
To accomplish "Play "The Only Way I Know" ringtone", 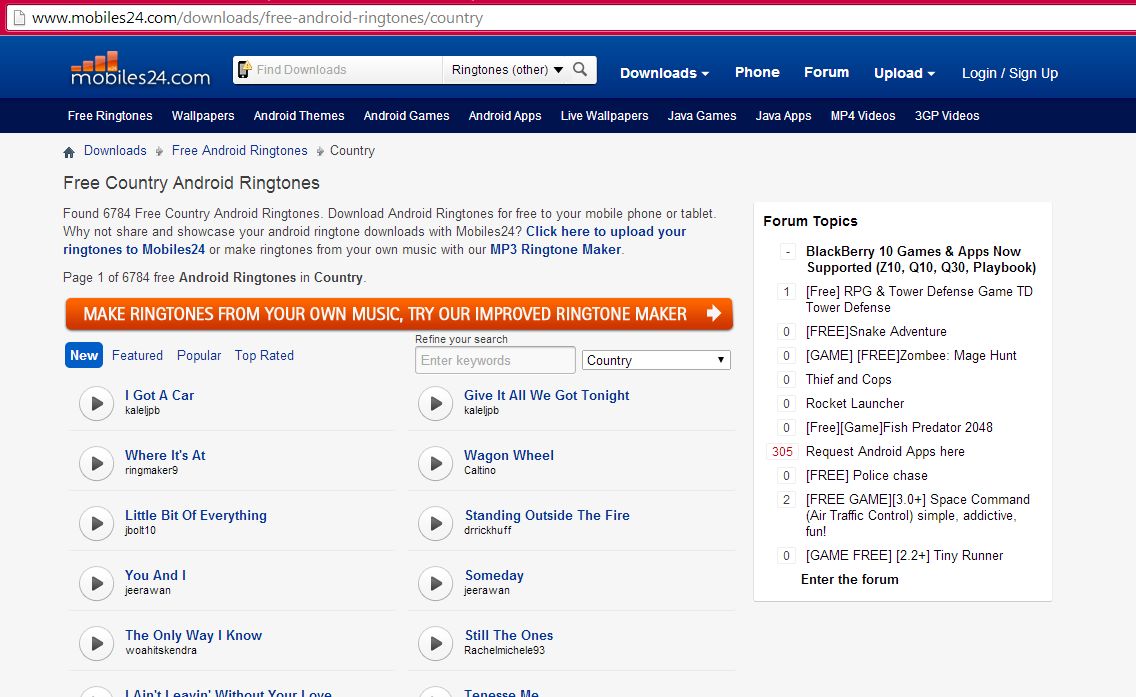I will click(96, 643).
